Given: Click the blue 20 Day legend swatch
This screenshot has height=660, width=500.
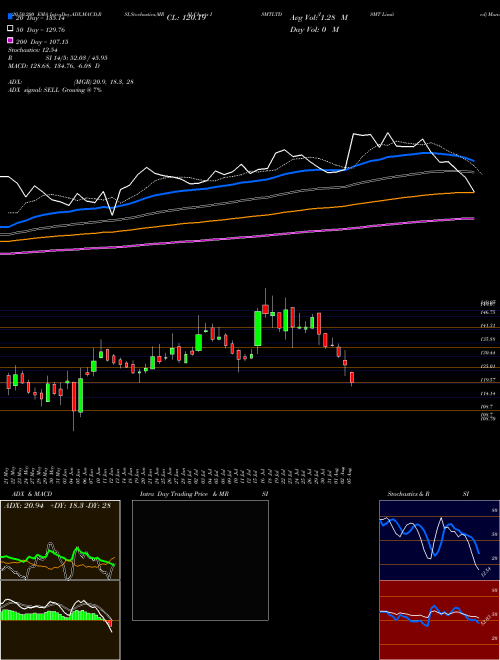Looking at the screenshot, I should pyautogui.click(x=10, y=18).
